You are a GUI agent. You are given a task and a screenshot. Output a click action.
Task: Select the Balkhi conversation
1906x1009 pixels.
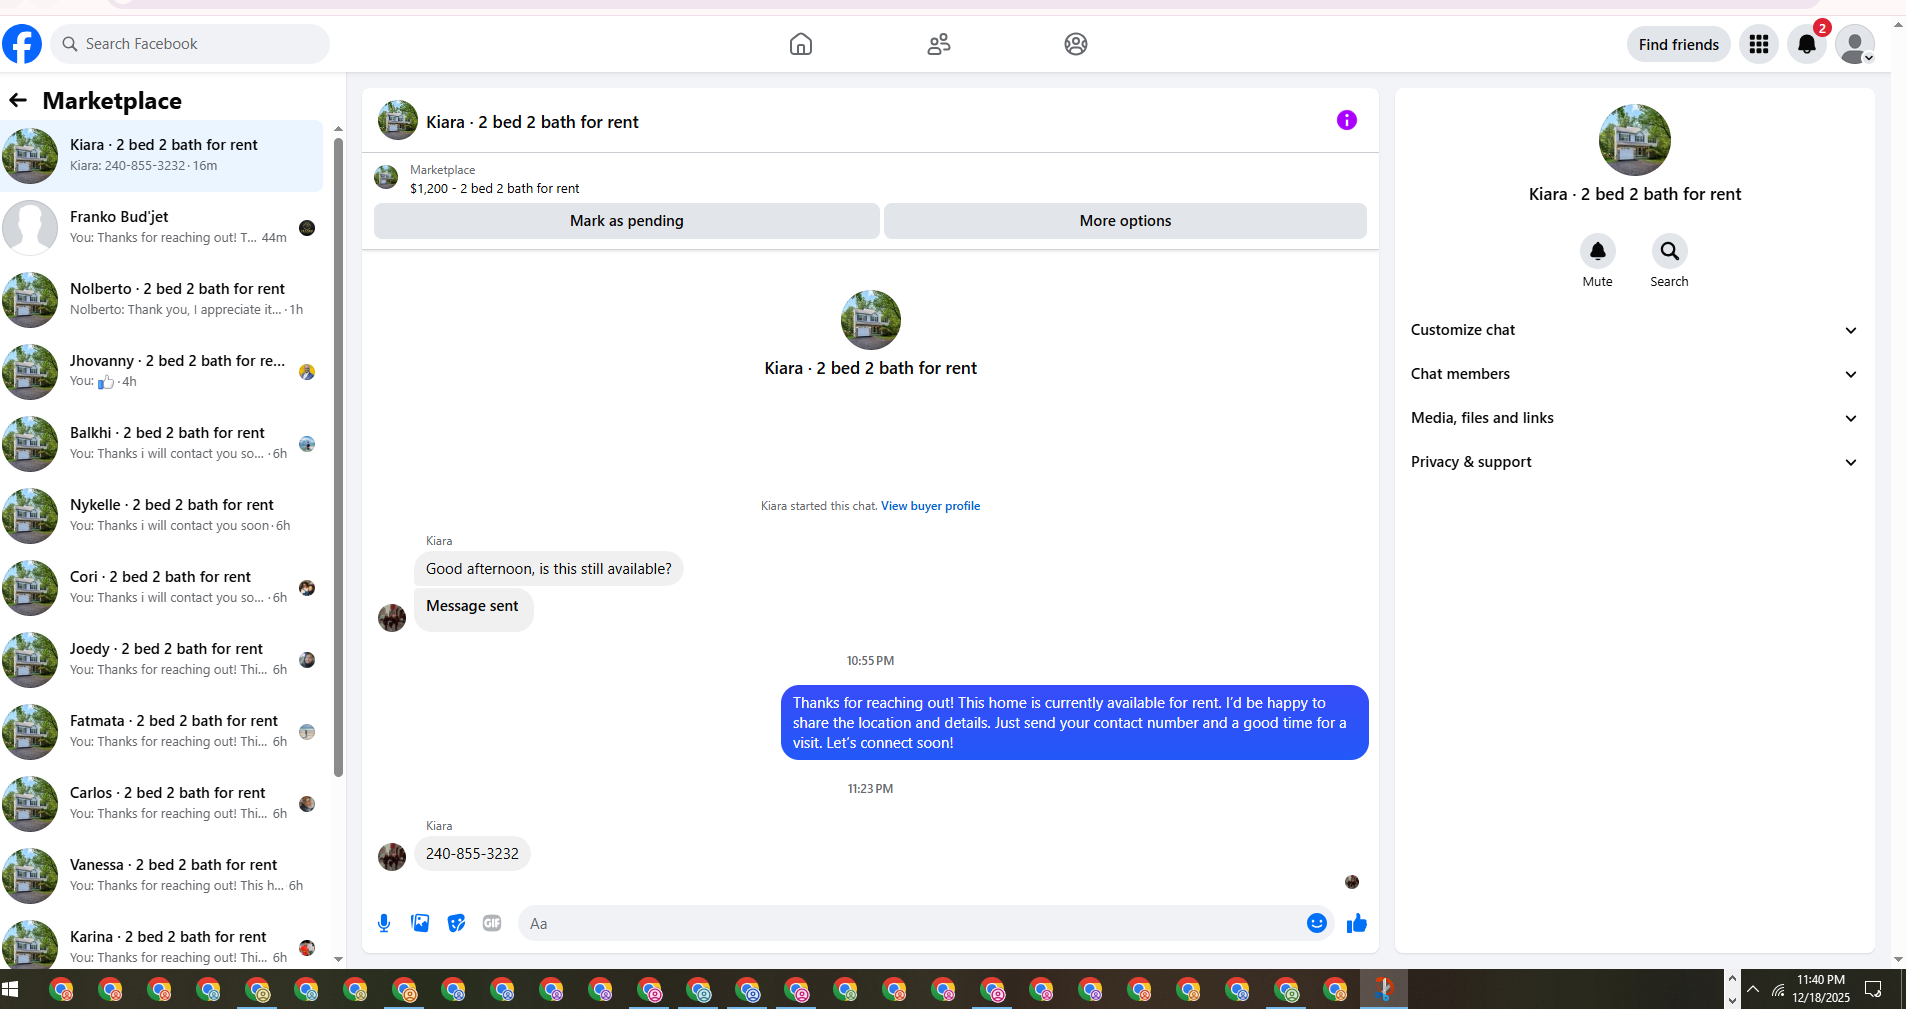point(162,443)
